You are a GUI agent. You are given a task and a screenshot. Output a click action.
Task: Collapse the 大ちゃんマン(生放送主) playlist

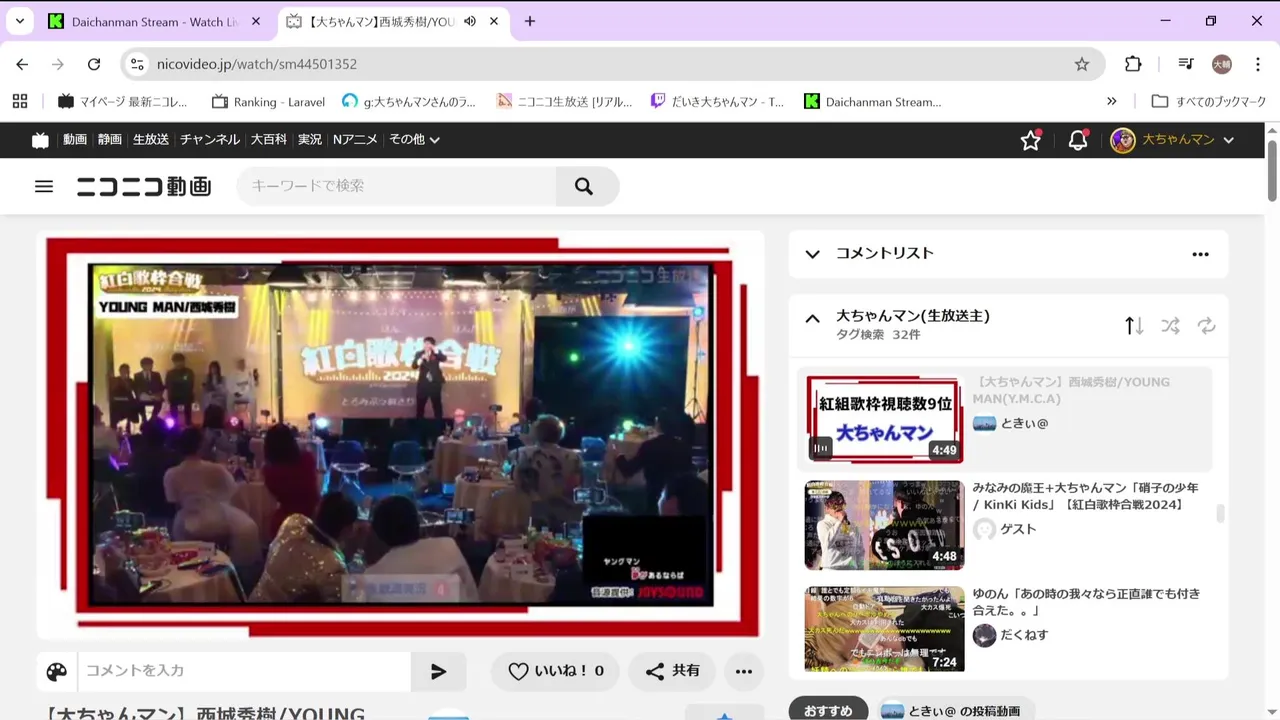point(813,319)
